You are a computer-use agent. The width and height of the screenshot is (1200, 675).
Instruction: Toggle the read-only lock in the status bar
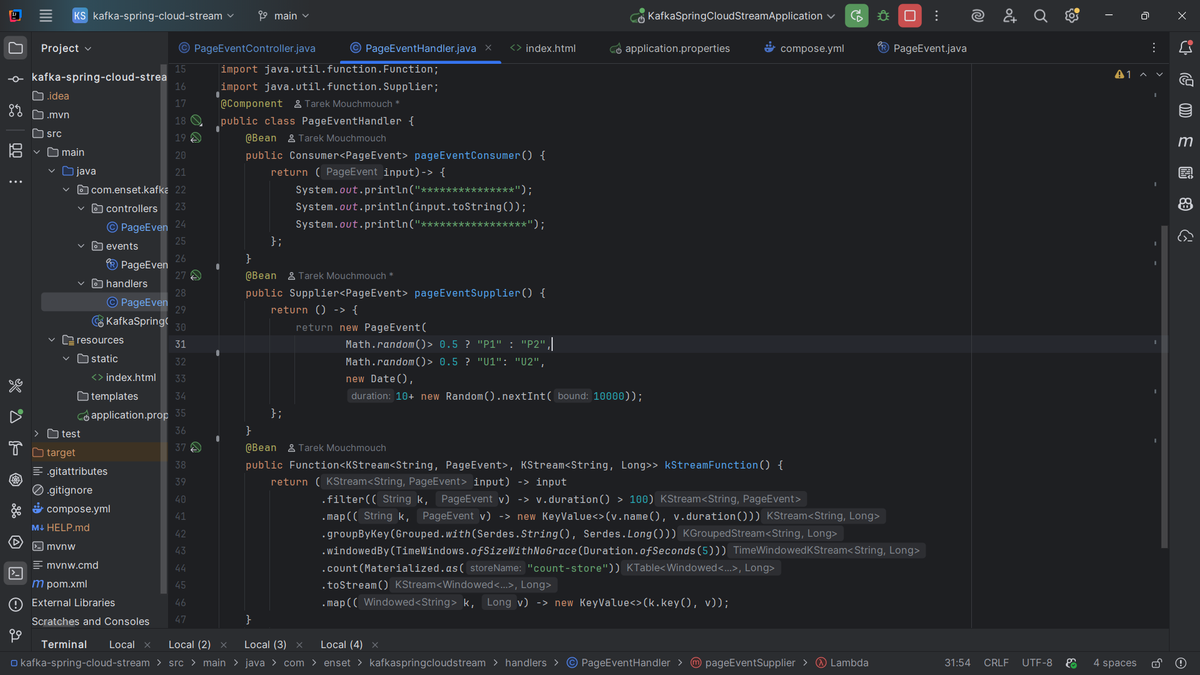point(1156,662)
